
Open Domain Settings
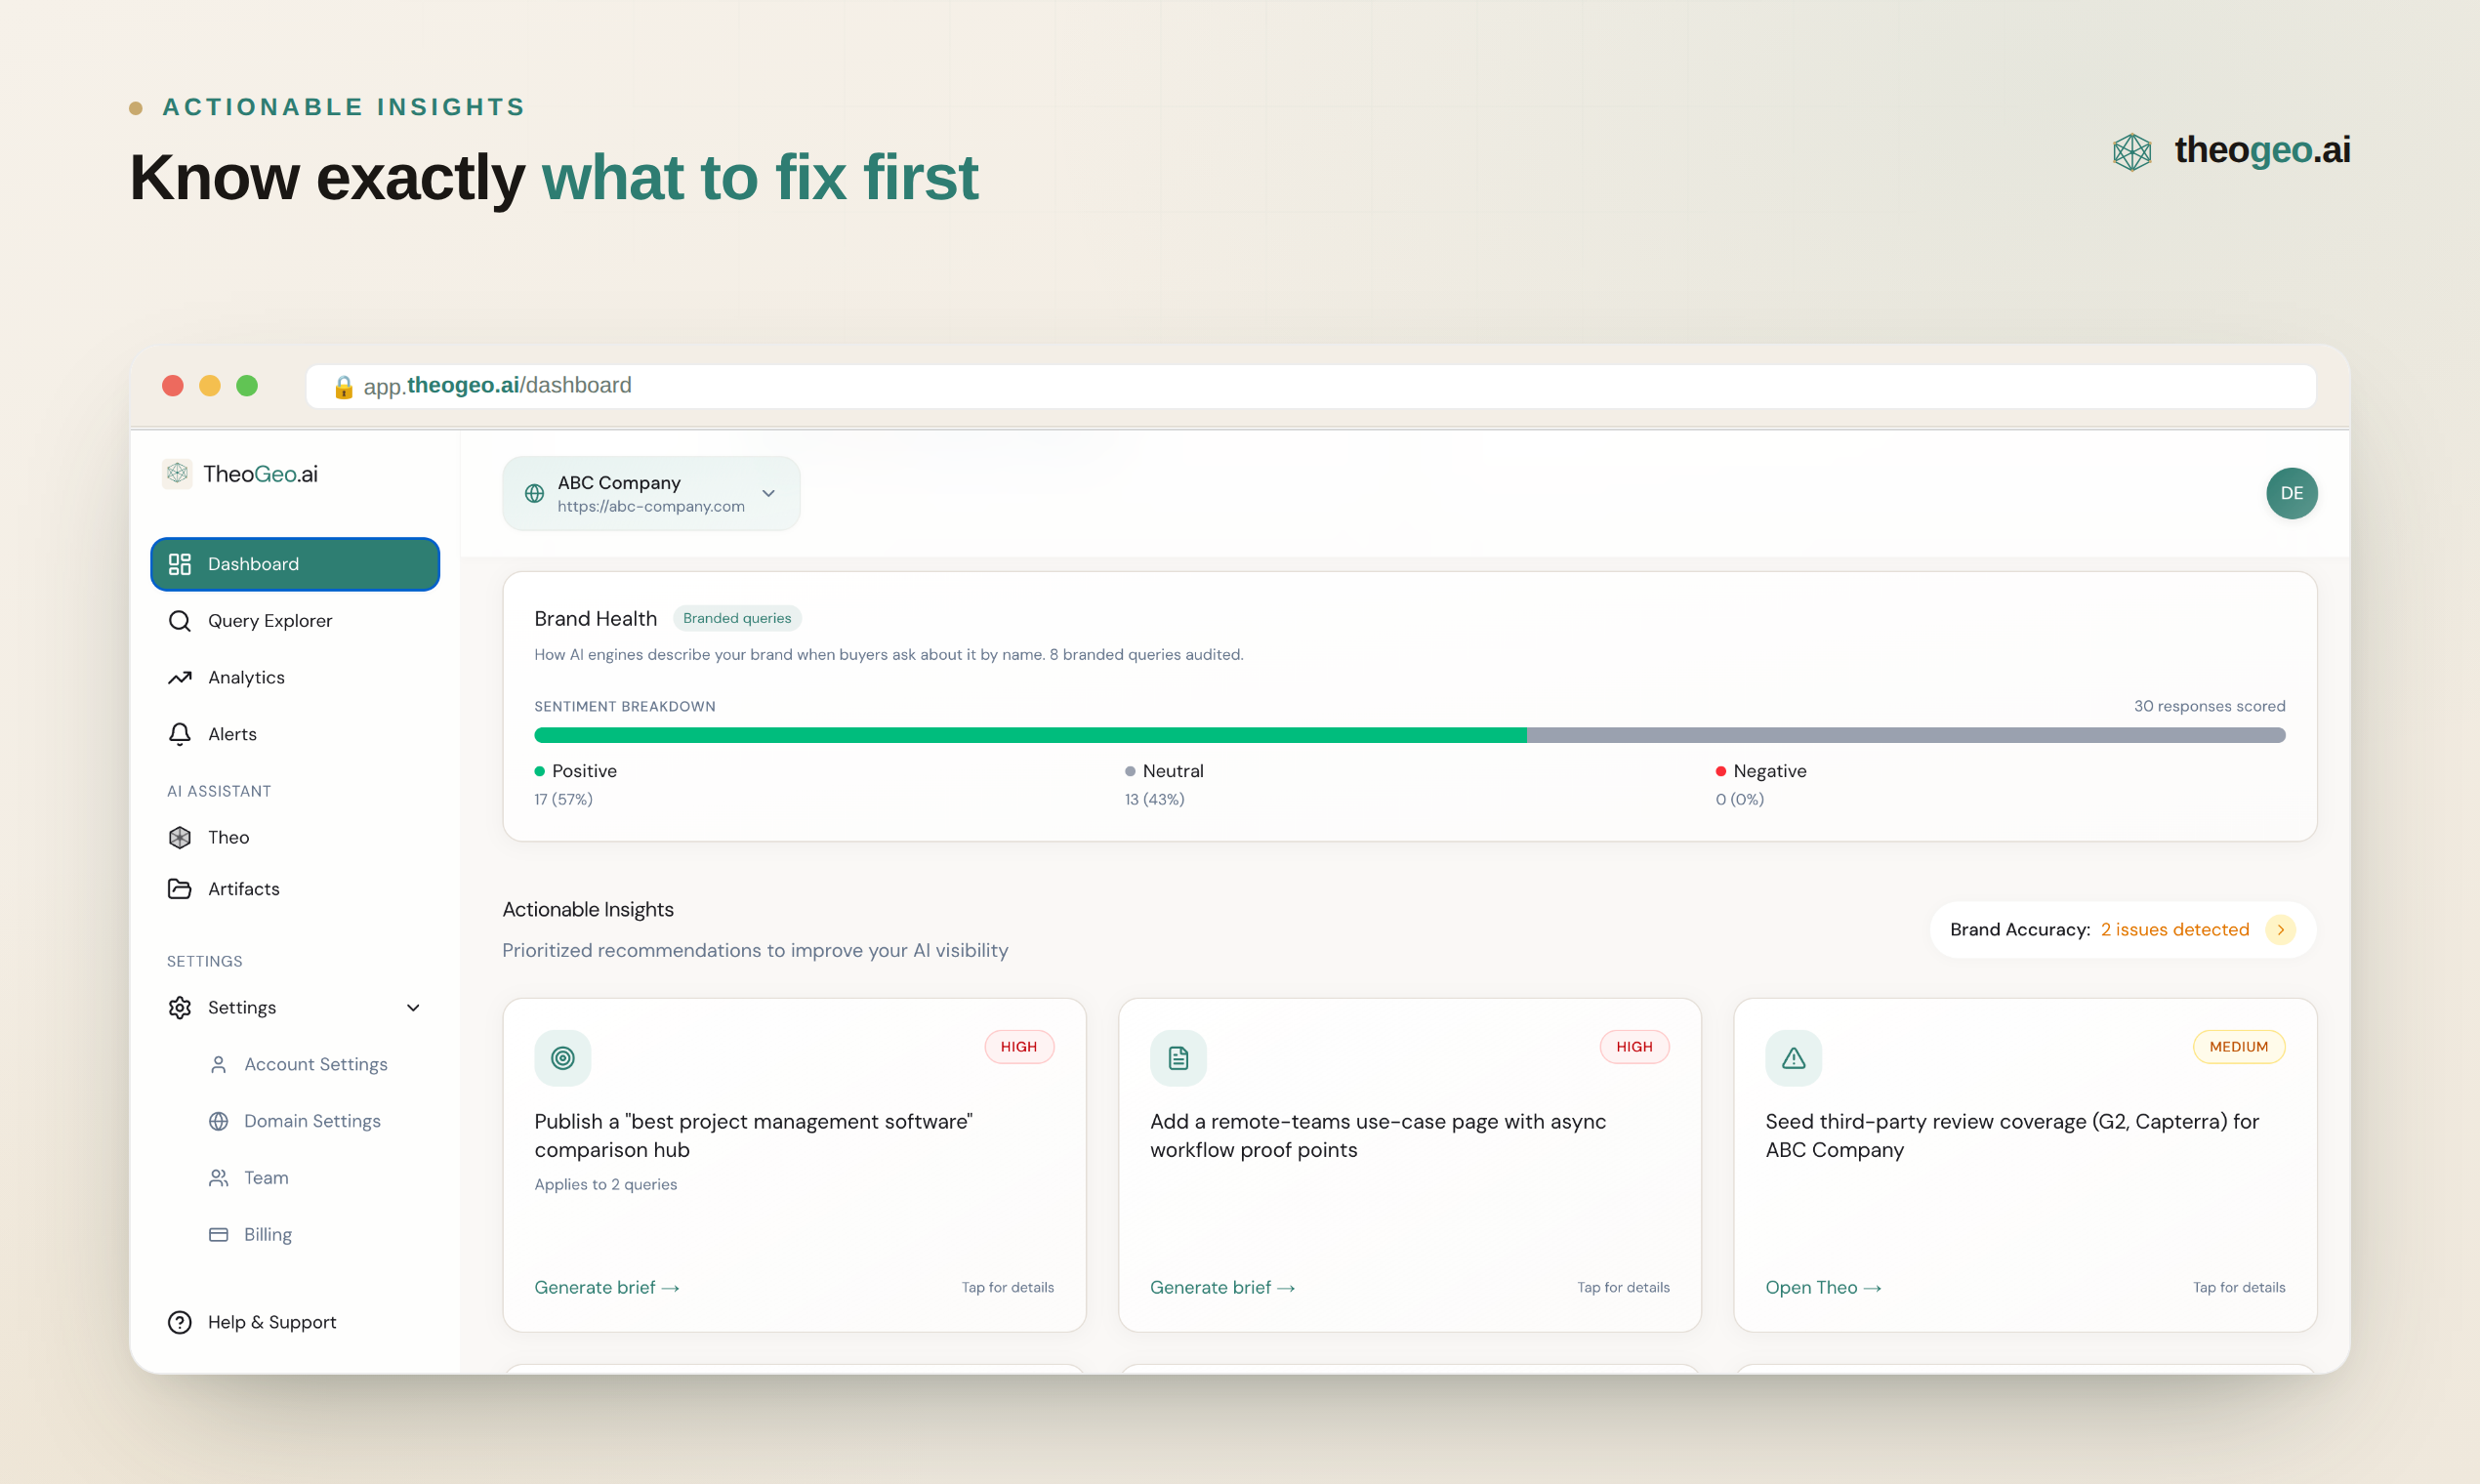[312, 1121]
